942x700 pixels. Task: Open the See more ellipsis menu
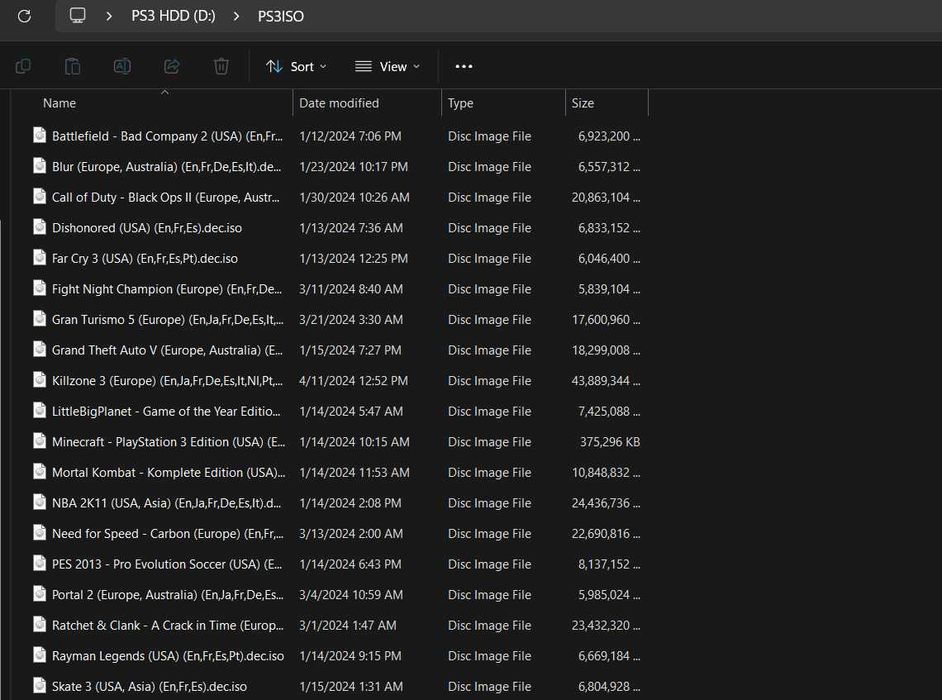tap(464, 66)
